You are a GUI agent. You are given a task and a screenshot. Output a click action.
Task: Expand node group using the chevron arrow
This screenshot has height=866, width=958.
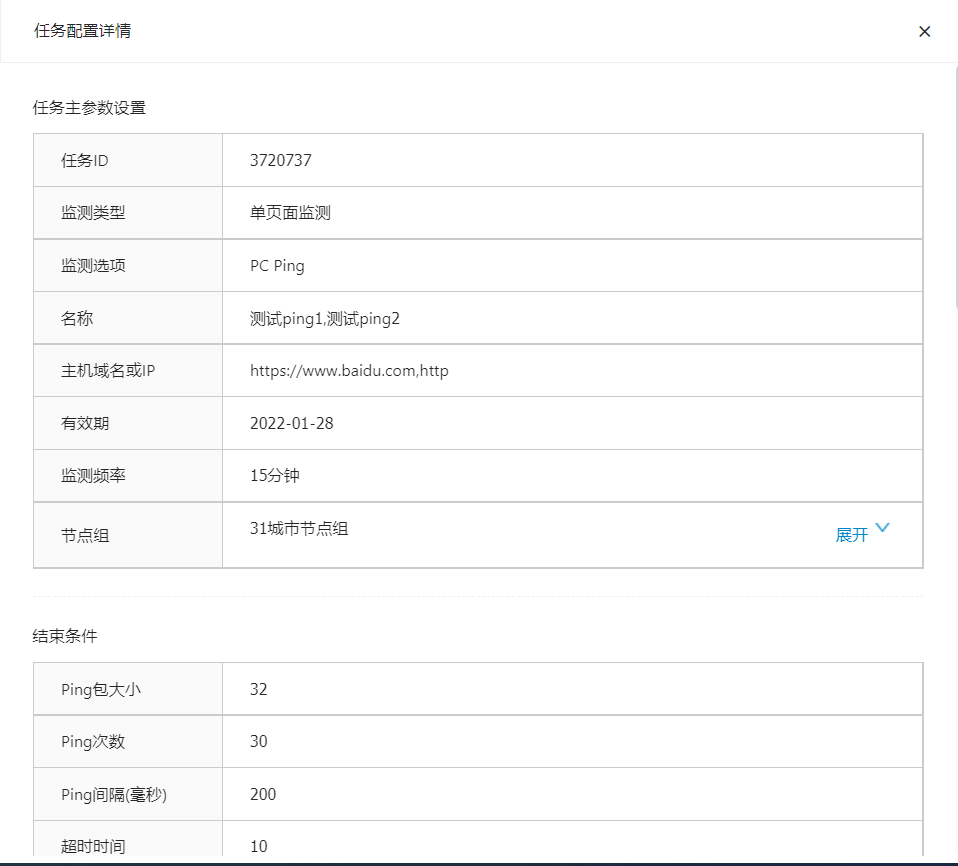tap(882, 529)
